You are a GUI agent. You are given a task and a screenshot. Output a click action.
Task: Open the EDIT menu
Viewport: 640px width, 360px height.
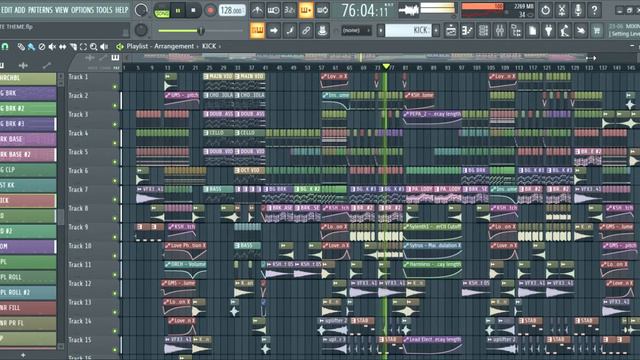point(6,10)
